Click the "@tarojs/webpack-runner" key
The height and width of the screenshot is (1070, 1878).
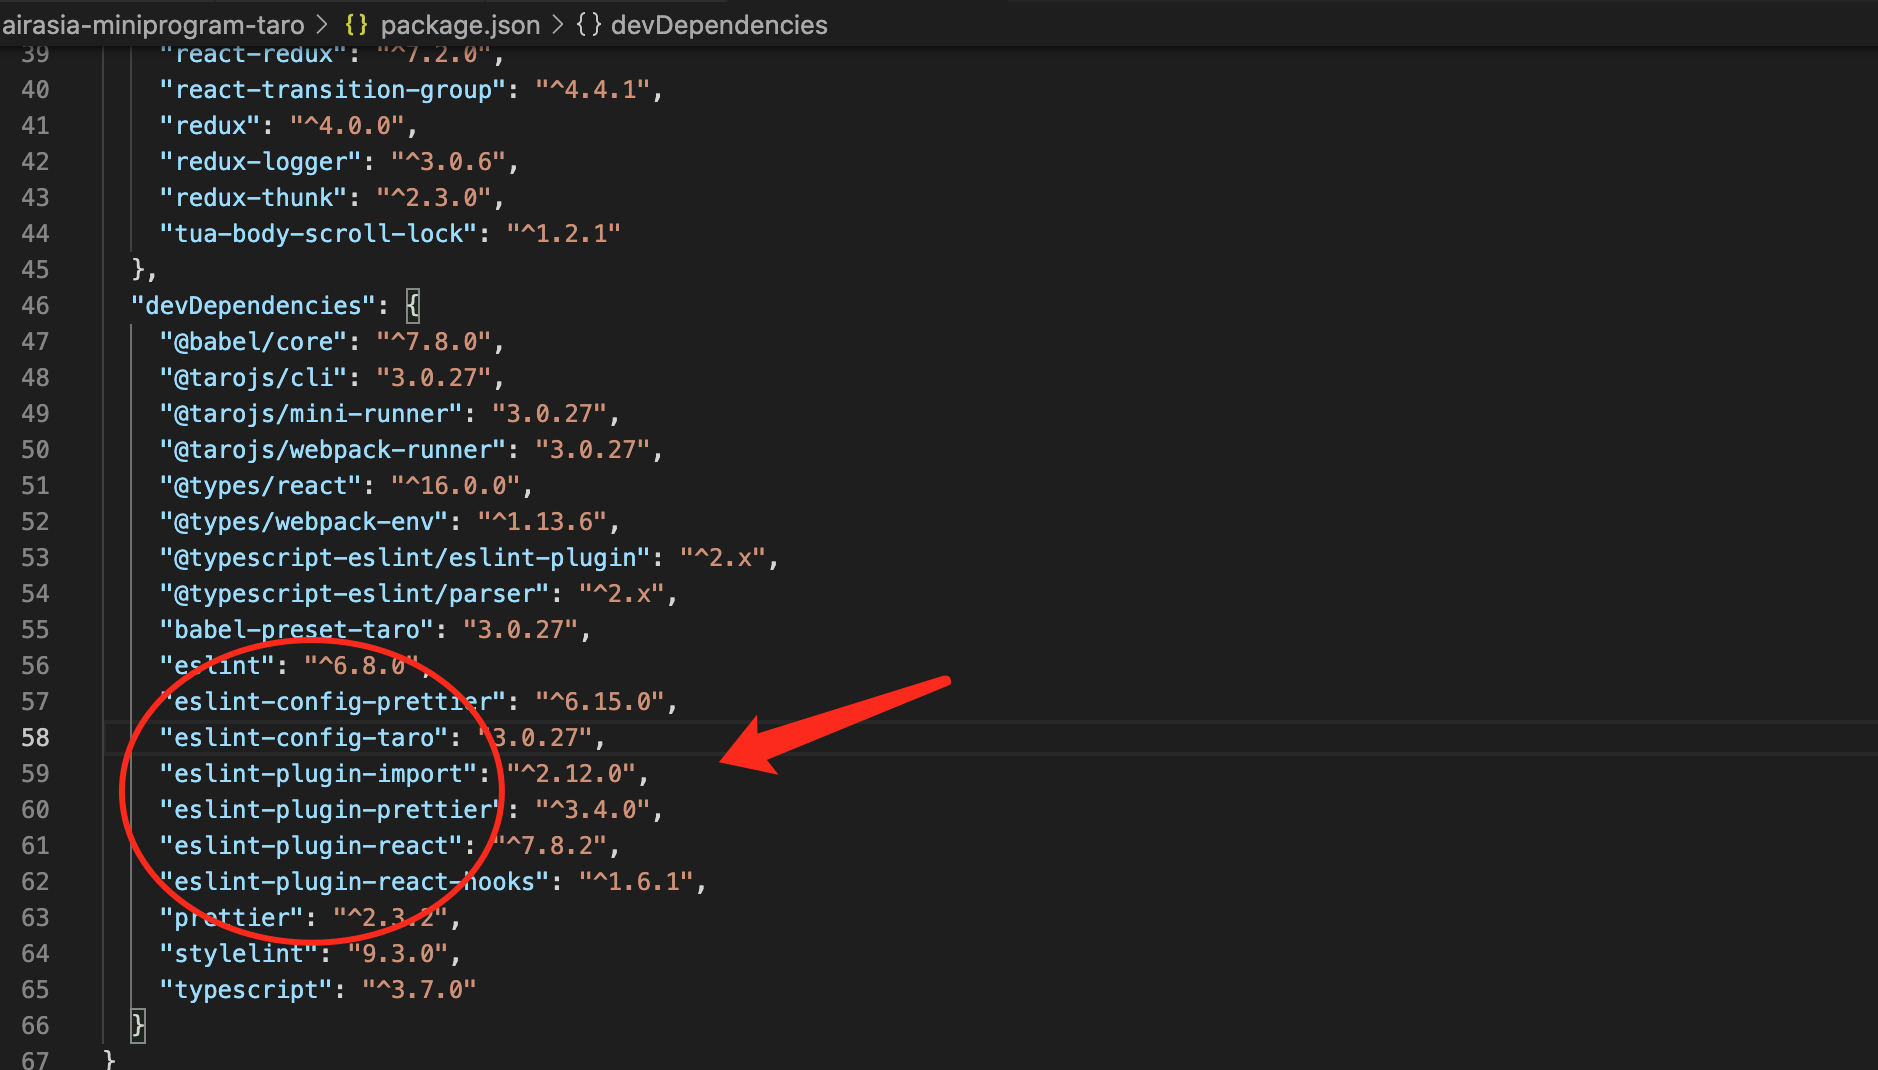[333, 450]
